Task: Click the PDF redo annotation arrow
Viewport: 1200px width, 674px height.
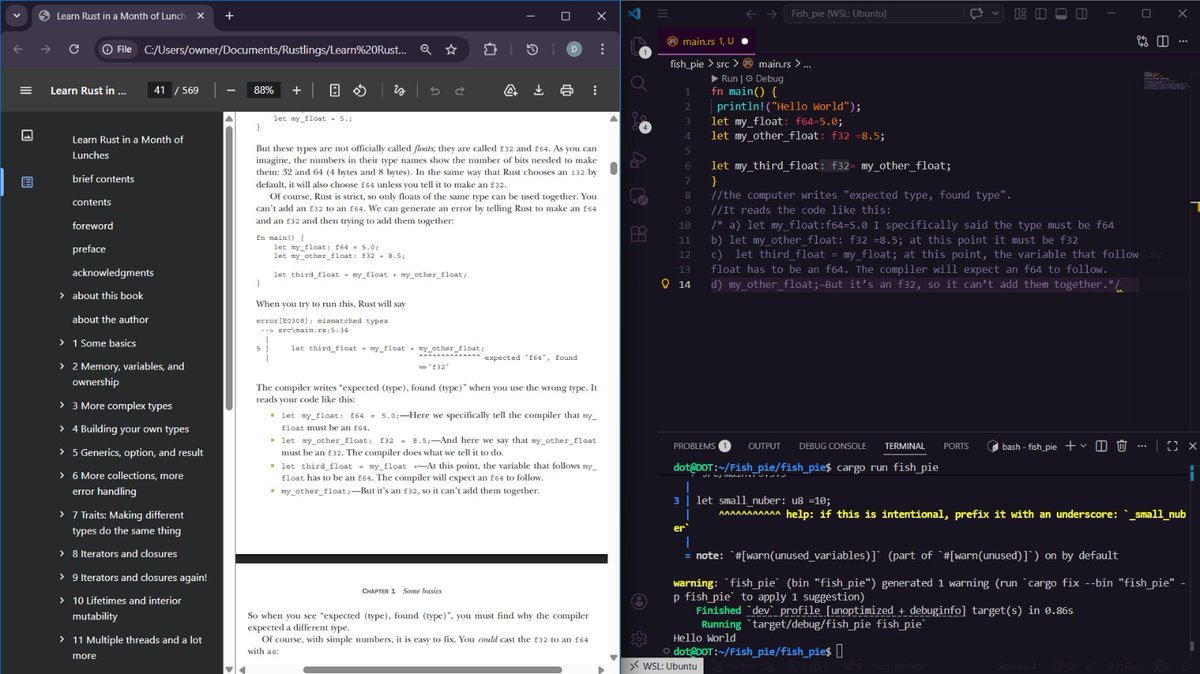Action: [x=460, y=90]
